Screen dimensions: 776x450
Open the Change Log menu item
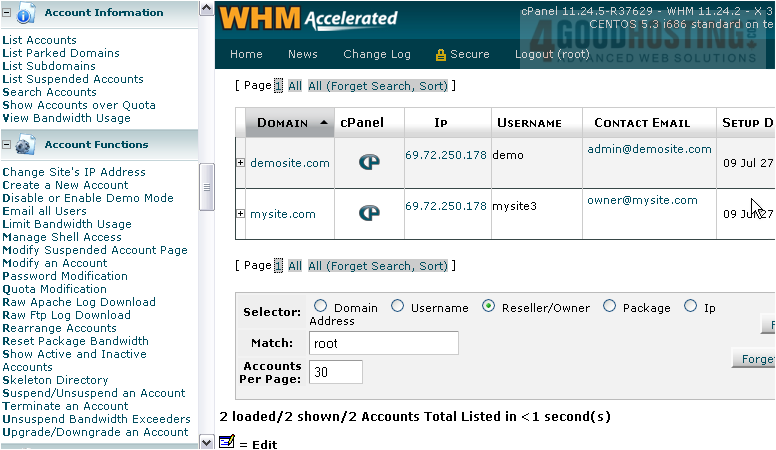(376, 55)
